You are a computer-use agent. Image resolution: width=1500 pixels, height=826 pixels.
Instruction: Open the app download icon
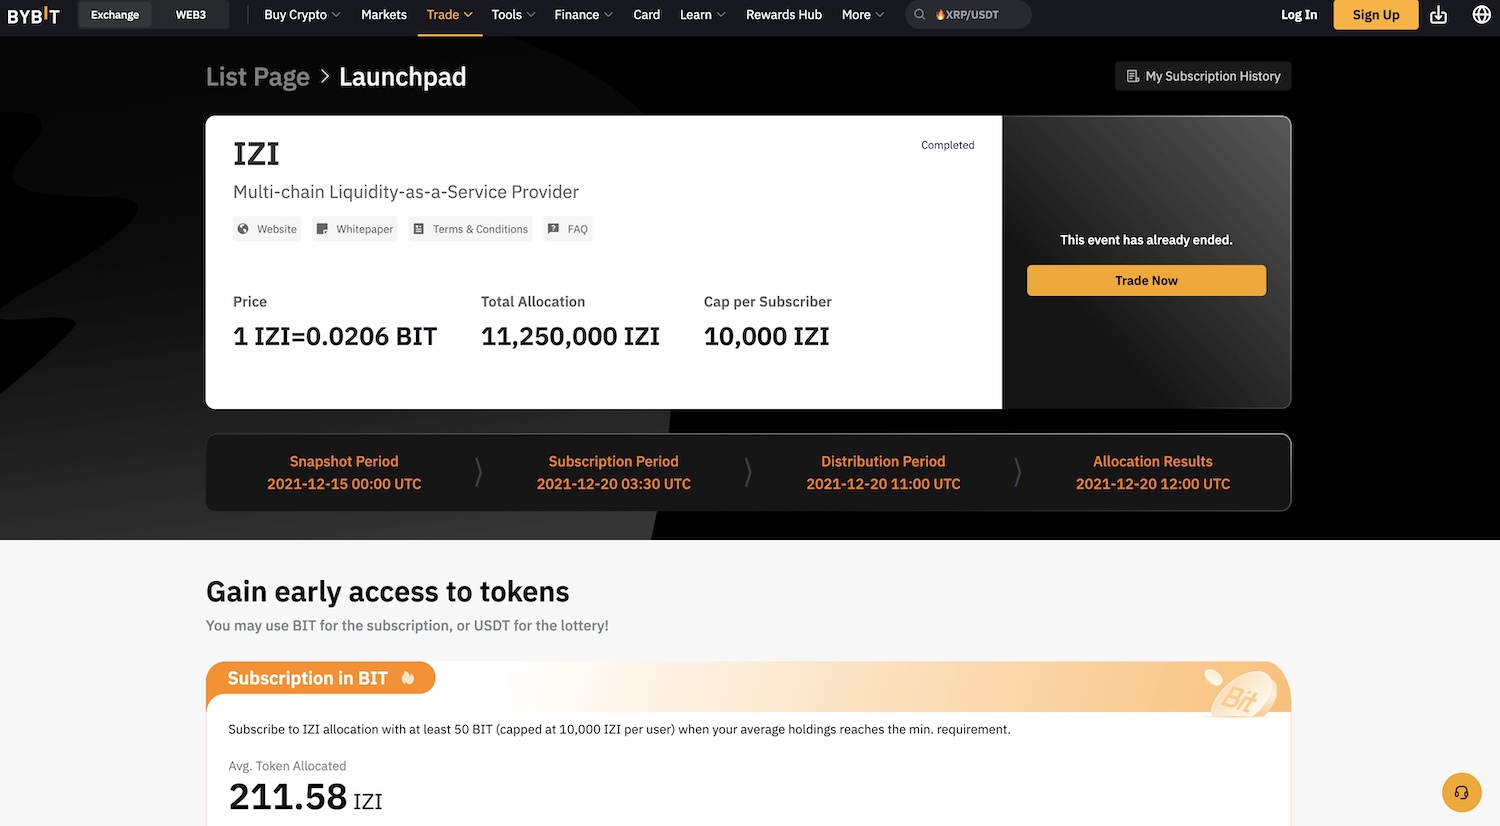1438,15
